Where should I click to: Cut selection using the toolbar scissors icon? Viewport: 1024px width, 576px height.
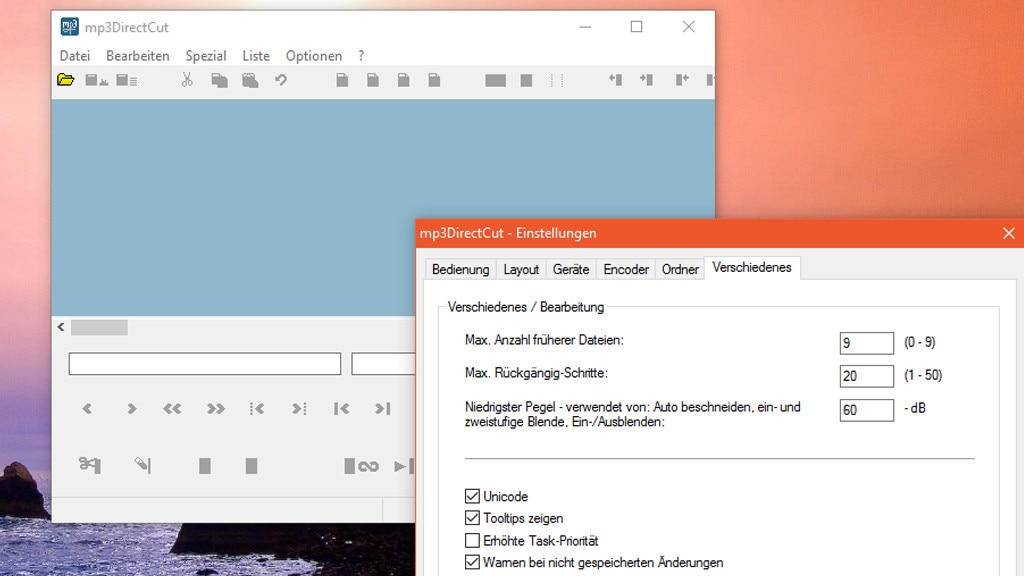[x=187, y=80]
